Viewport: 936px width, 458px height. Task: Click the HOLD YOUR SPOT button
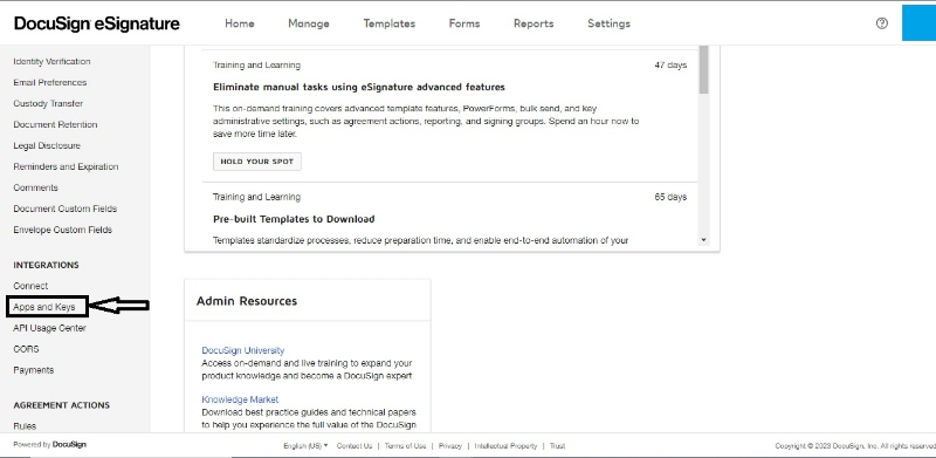257,161
